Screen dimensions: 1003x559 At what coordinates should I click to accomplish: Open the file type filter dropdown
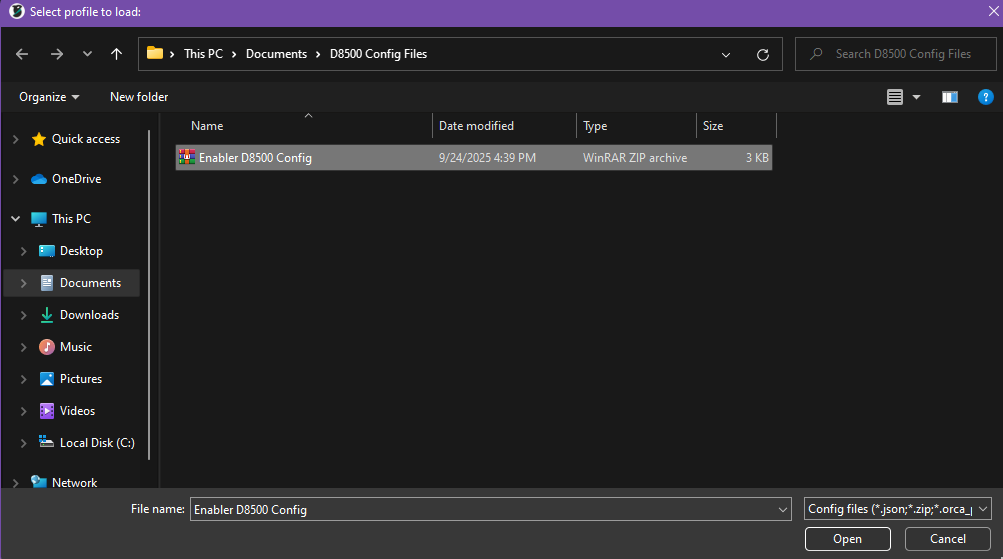point(897,509)
